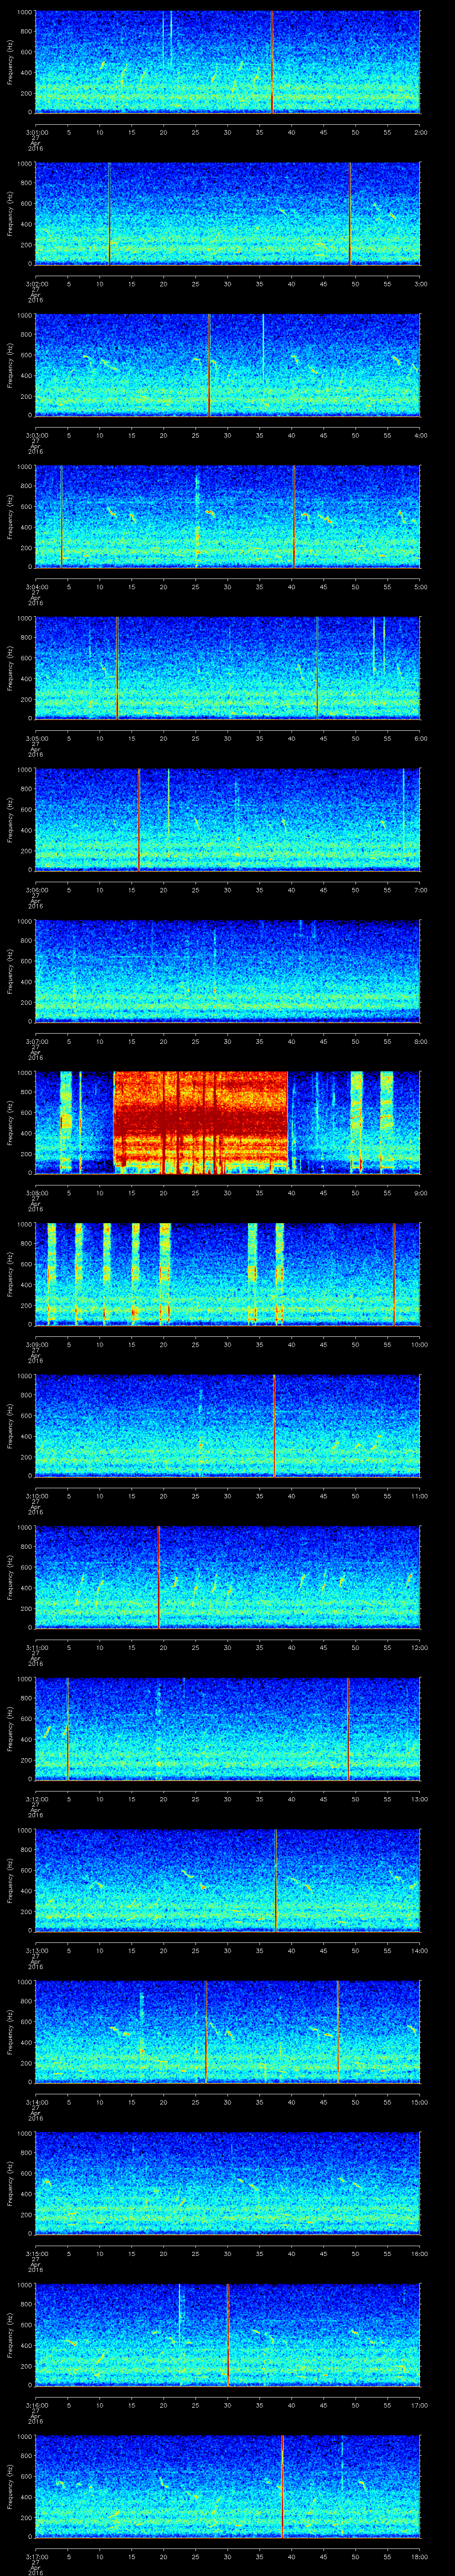The height and width of the screenshot is (2576, 455).
Task: Click the '3:08:00' start time label
Action: point(36,1192)
